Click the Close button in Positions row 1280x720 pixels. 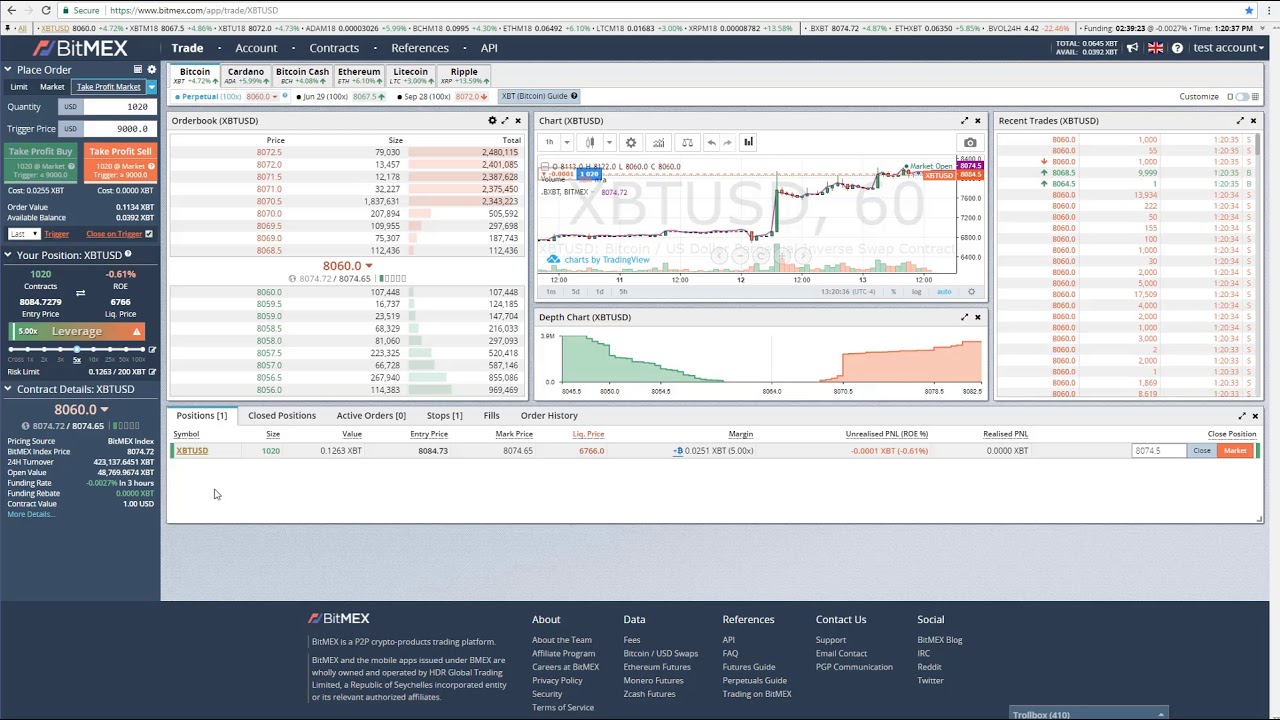(x=1202, y=451)
